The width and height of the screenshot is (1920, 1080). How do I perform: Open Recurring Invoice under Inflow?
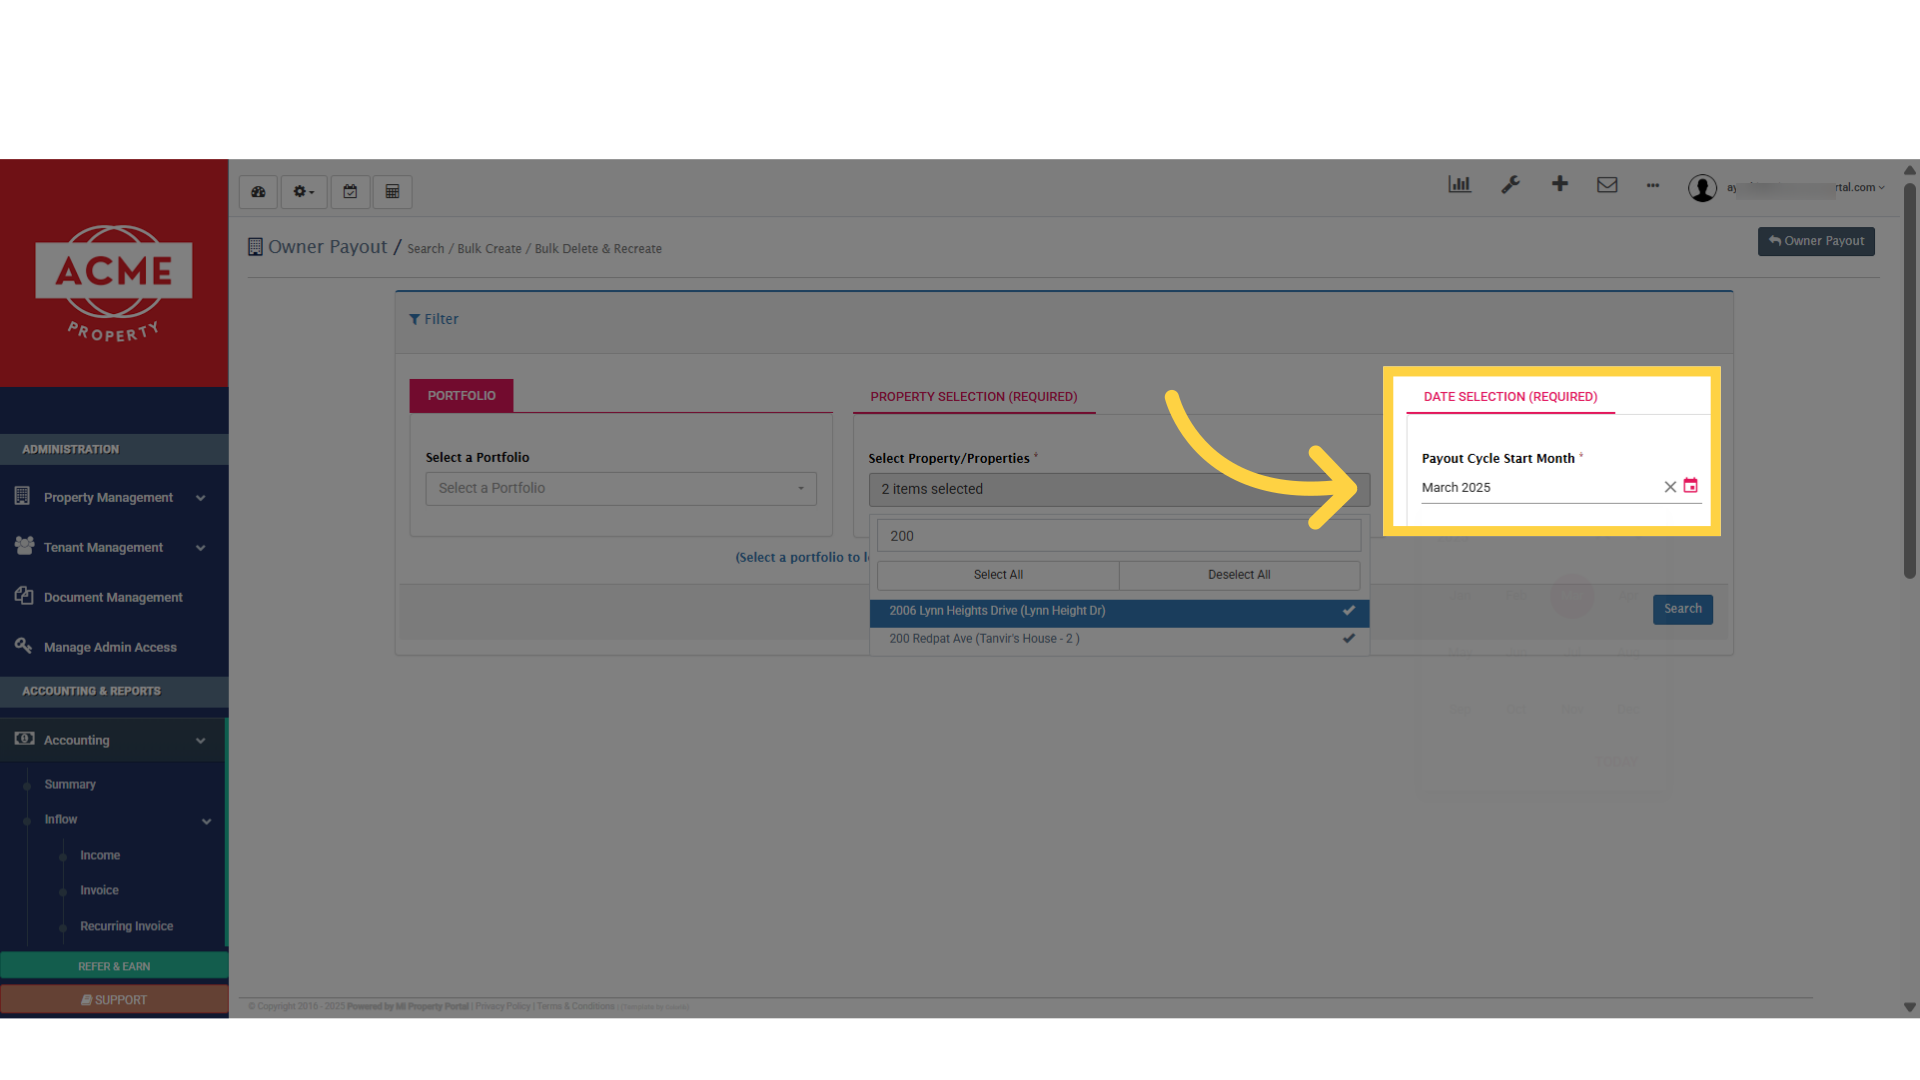point(127,927)
